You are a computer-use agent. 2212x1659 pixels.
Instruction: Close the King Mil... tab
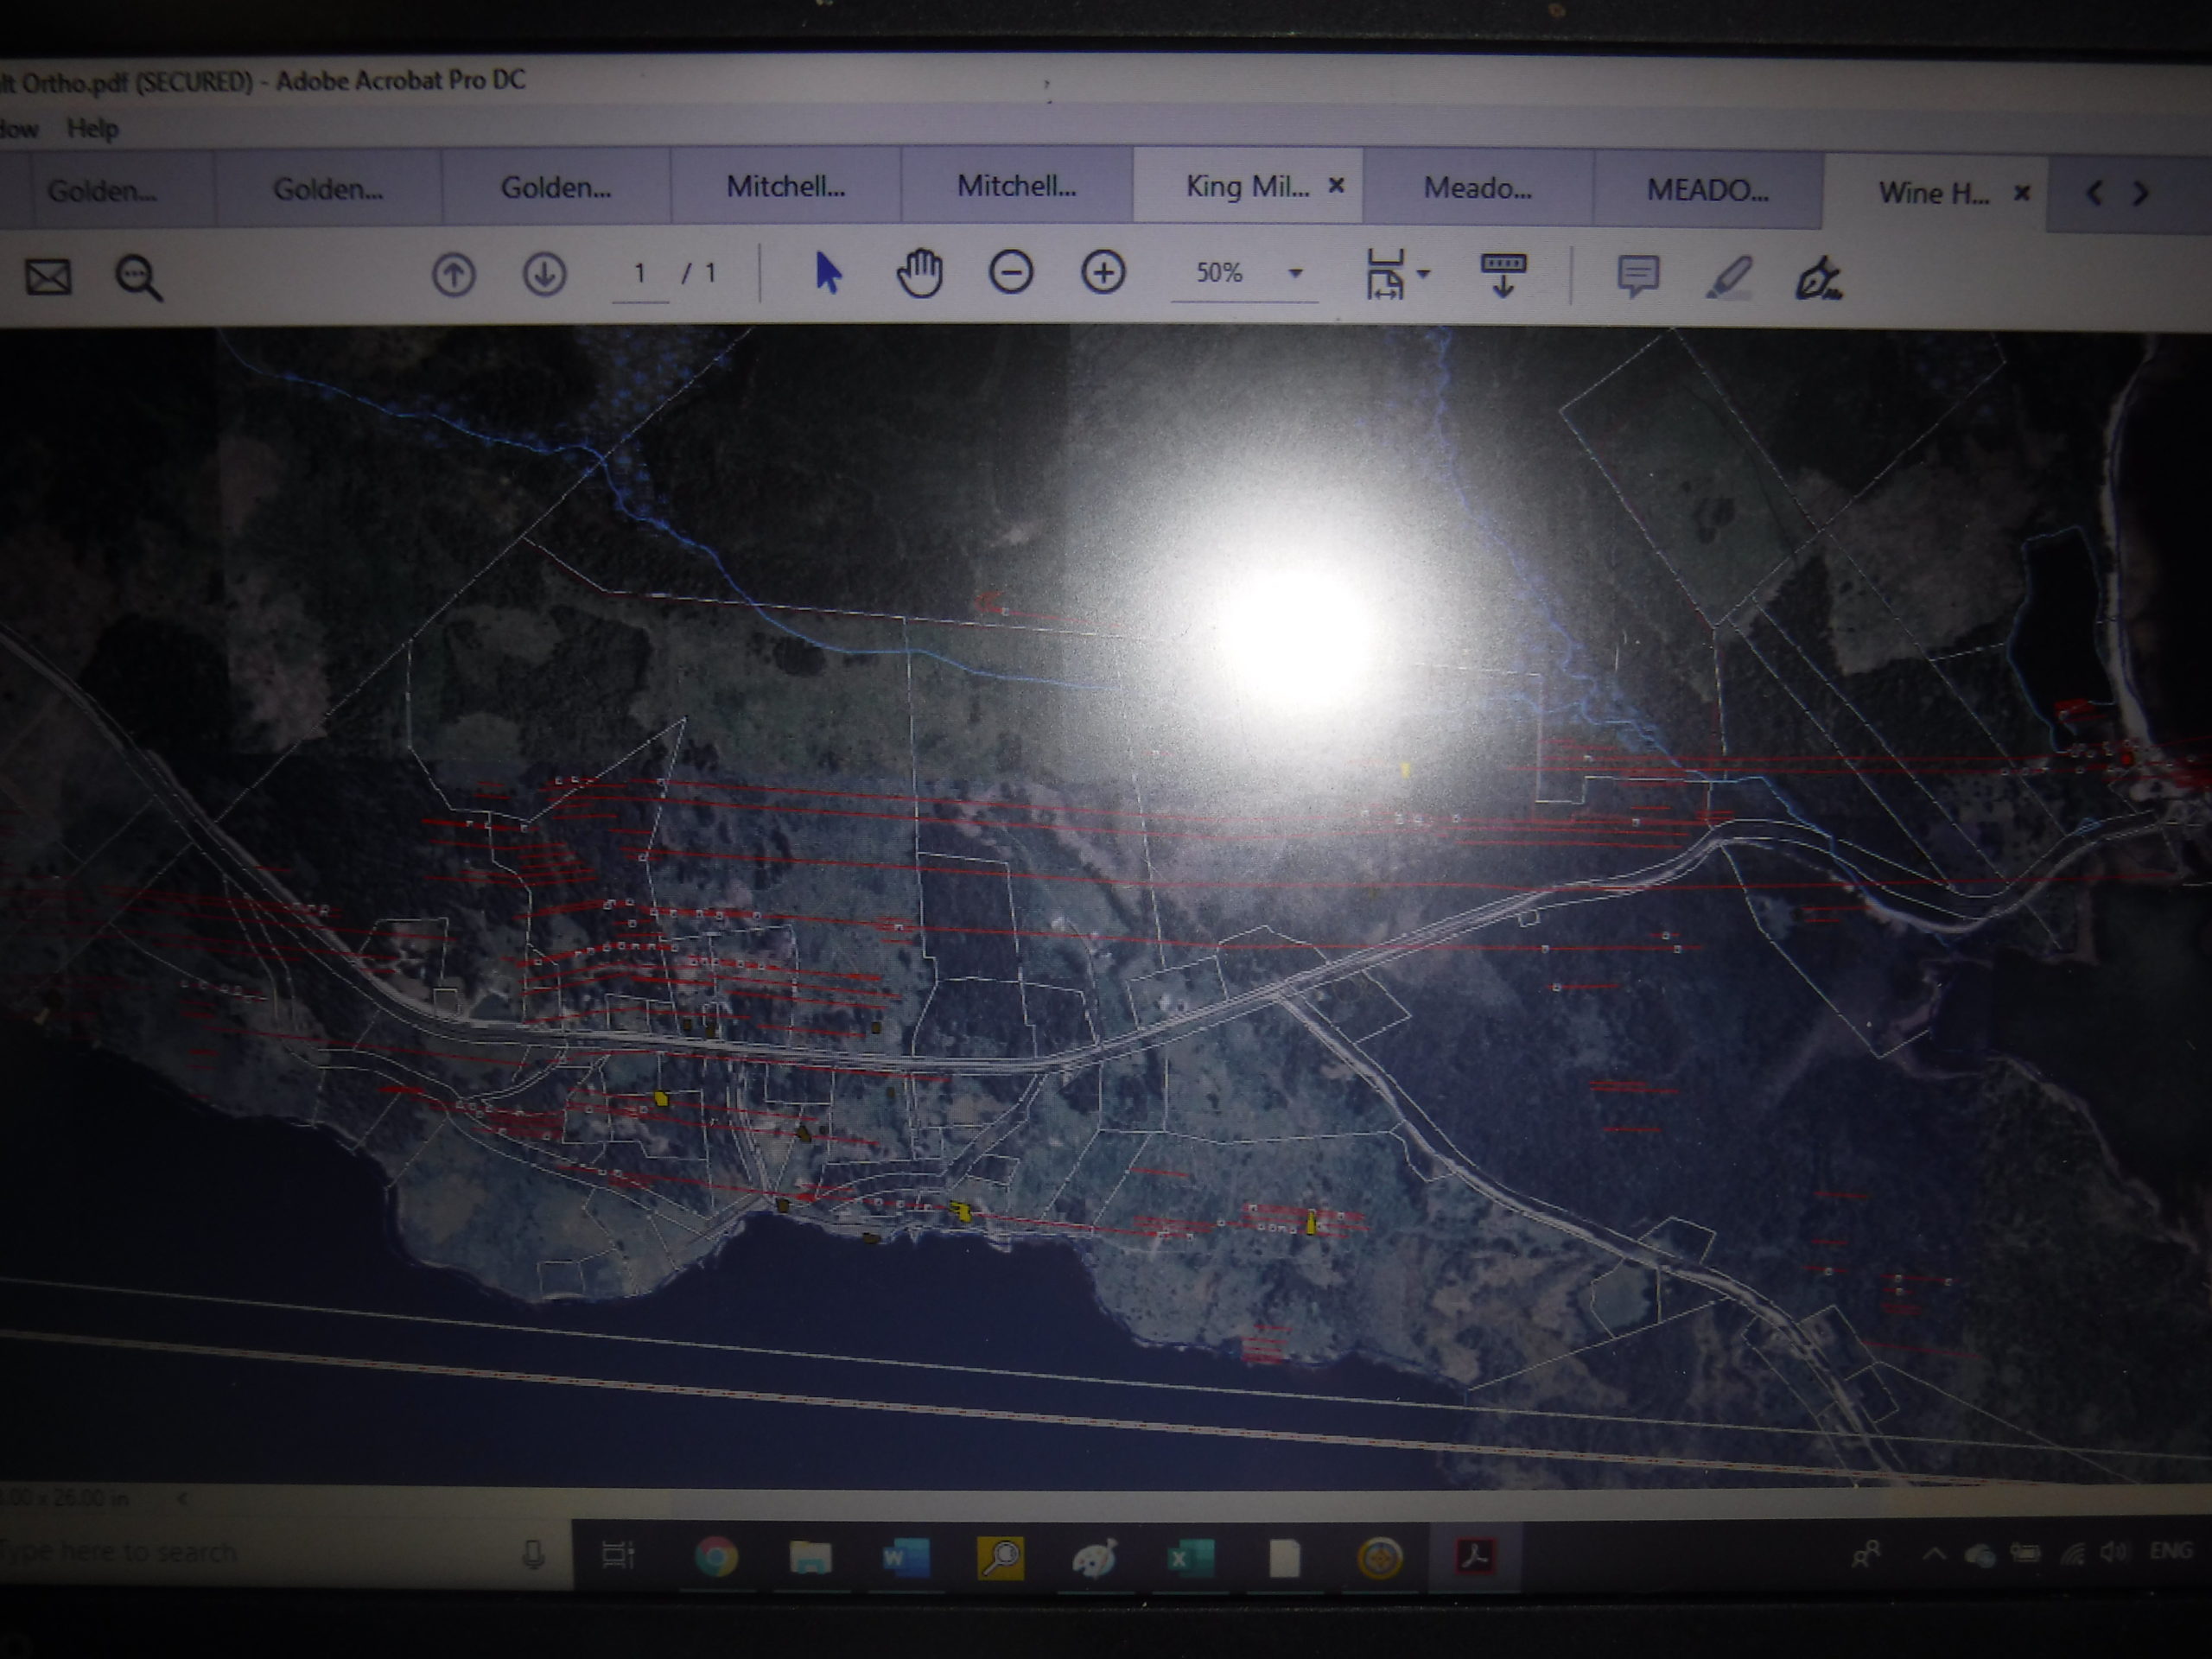point(1336,186)
